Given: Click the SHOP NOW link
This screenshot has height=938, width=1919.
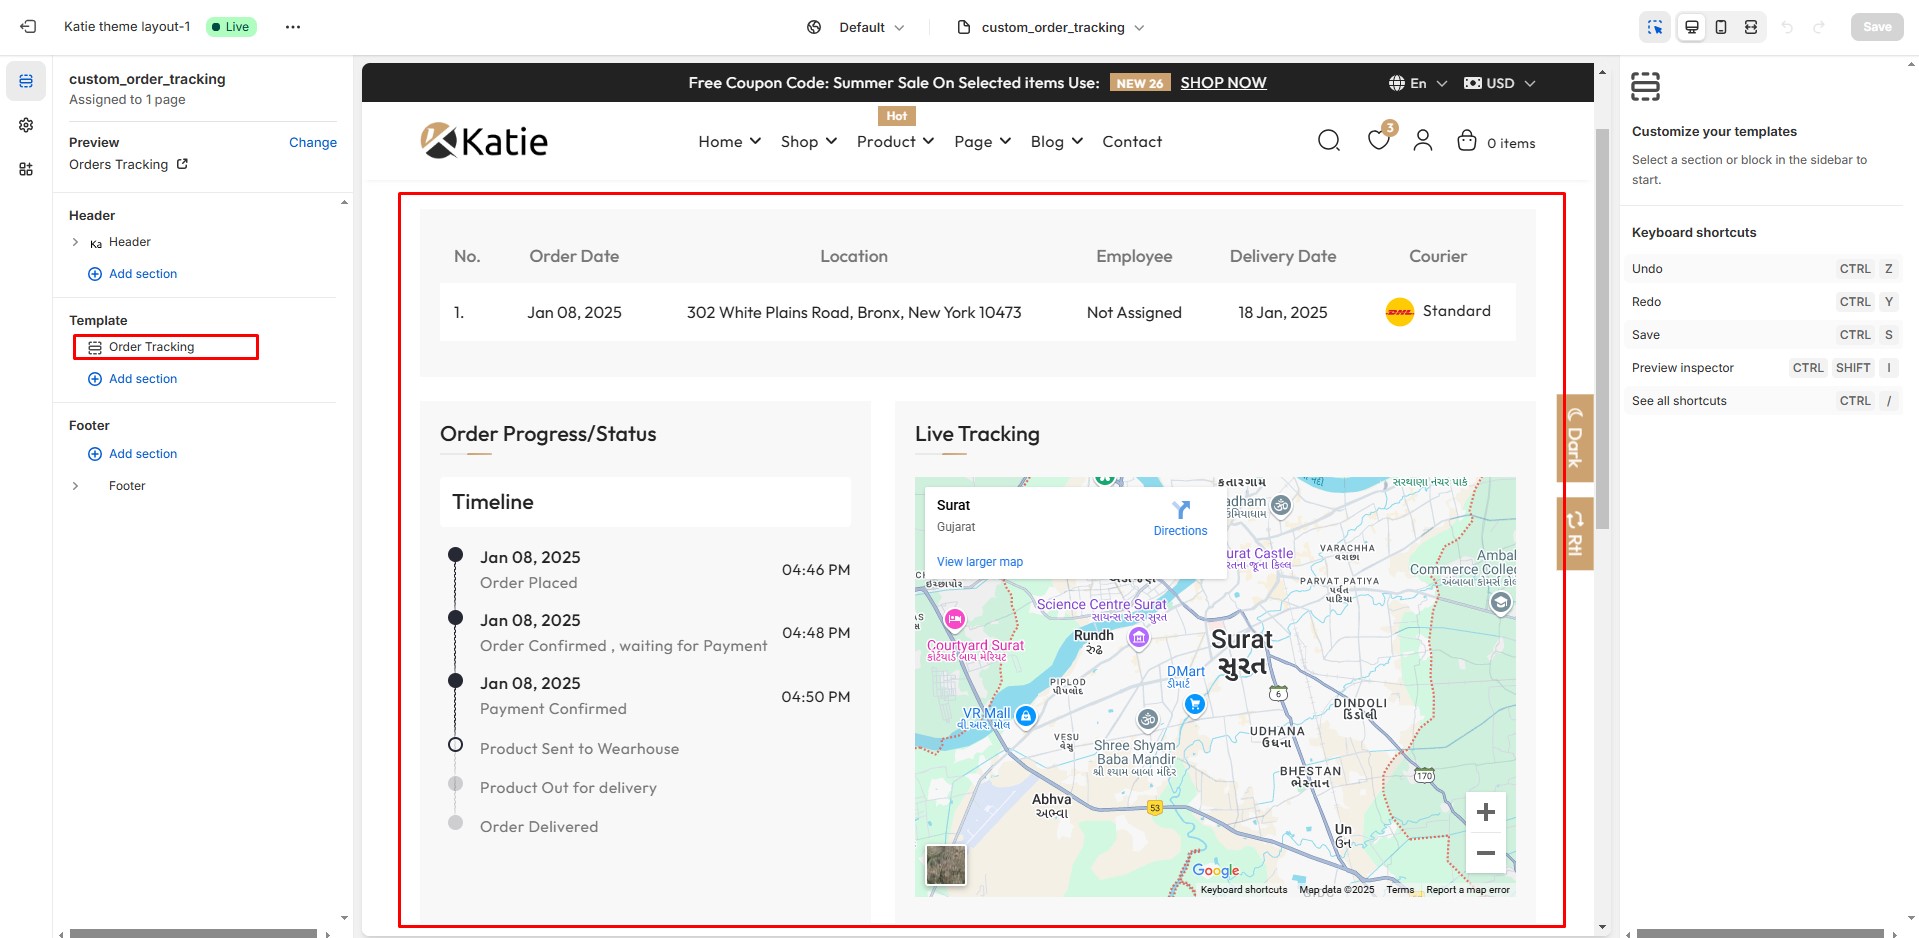Looking at the screenshot, I should pyautogui.click(x=1223, y=83).
